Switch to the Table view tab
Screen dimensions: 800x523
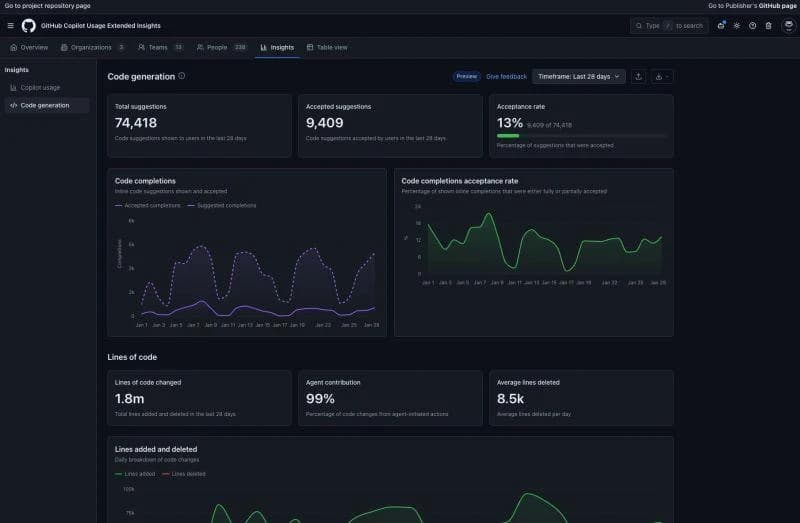327,47
